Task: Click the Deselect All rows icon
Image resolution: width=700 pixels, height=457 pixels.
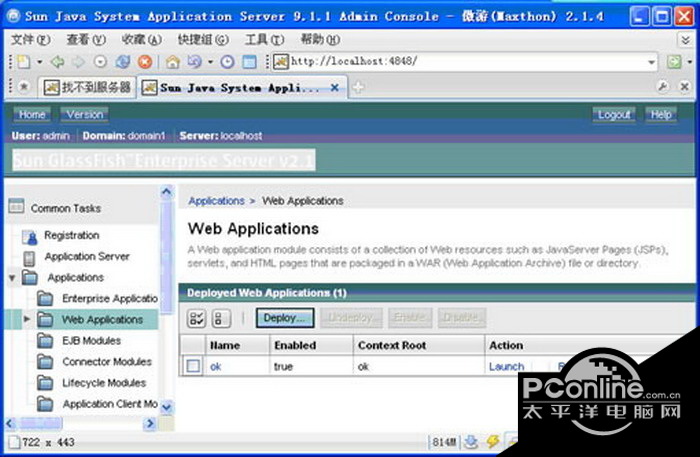Action: tap(221, 318)
